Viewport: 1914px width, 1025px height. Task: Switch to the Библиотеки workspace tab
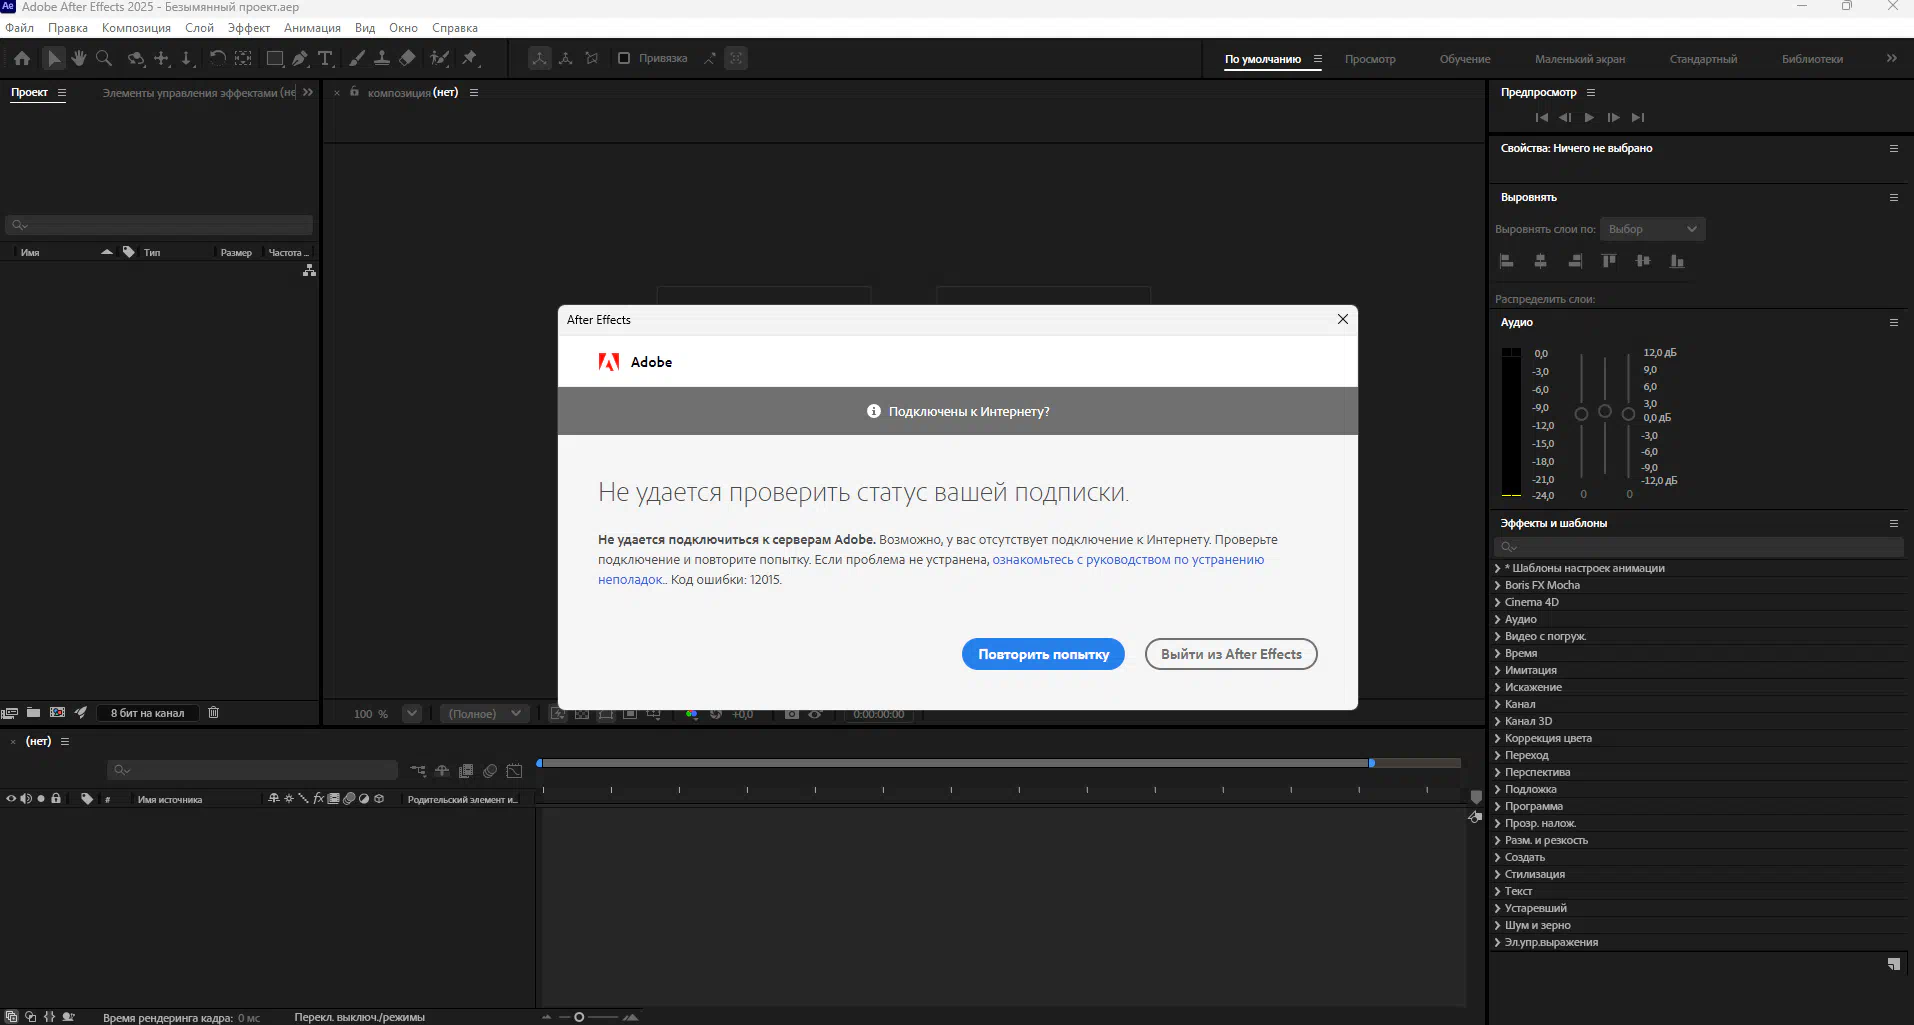tap(1812, 59)
